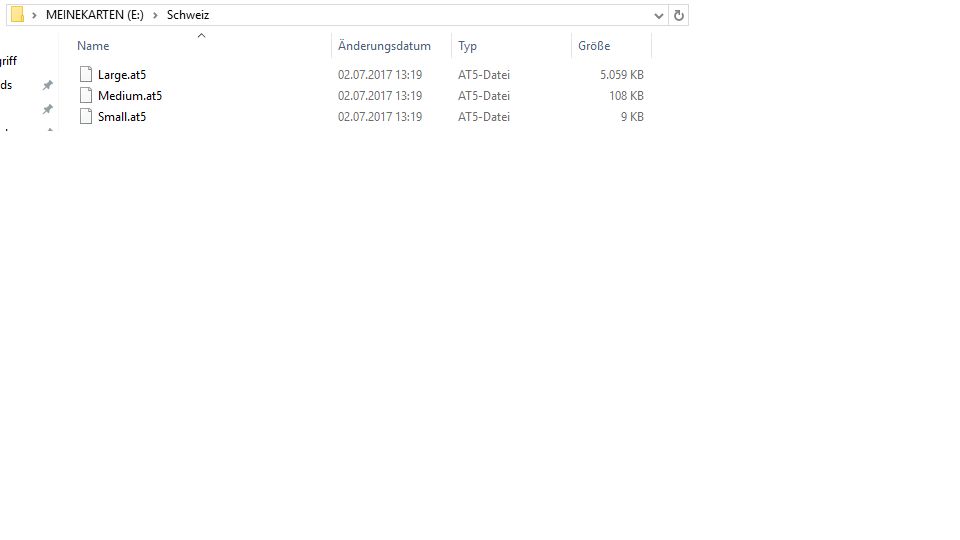This screenshot has height=540, width=960.
Task: Sort files by Typ column header
Action: tap(467, 46)
